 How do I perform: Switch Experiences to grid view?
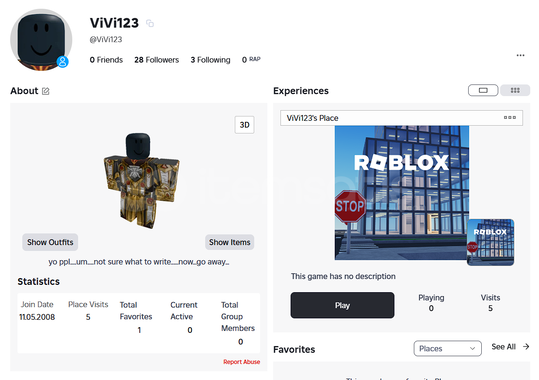pyautogui.click(x=515, y=90)
